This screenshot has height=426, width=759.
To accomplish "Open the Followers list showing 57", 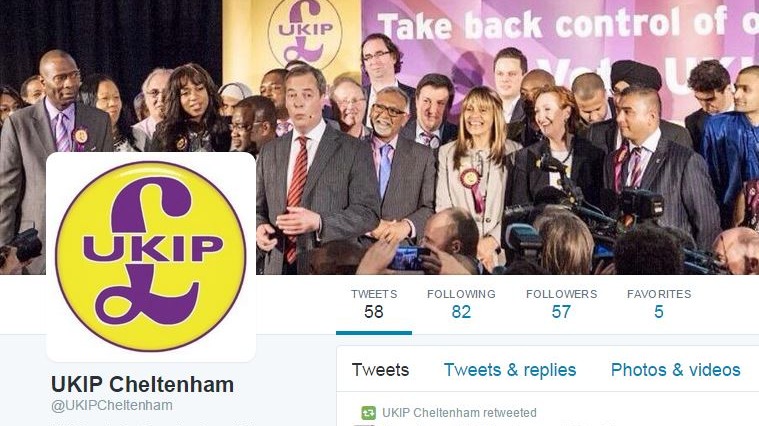I will point(561,304).
